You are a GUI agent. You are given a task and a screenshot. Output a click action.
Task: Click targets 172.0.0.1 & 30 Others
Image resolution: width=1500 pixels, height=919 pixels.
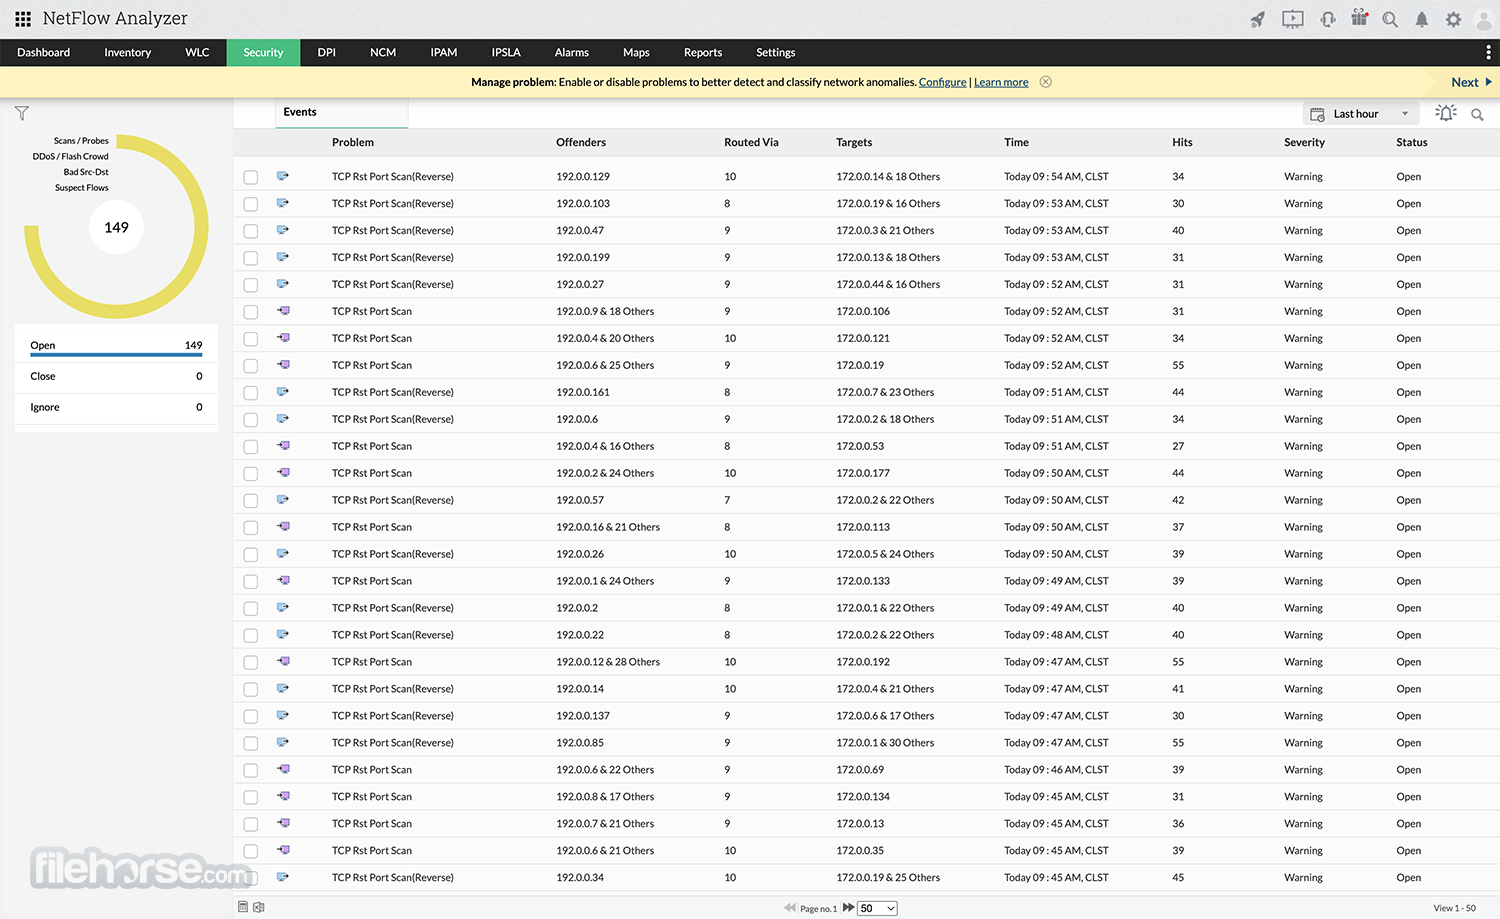pyautogui.click(x=885, y=743)
